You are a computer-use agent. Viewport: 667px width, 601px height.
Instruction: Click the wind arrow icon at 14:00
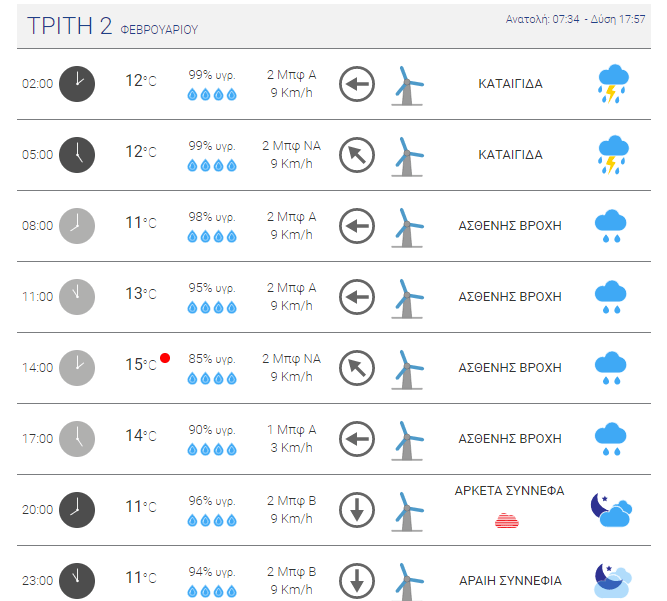click(357, 368)
